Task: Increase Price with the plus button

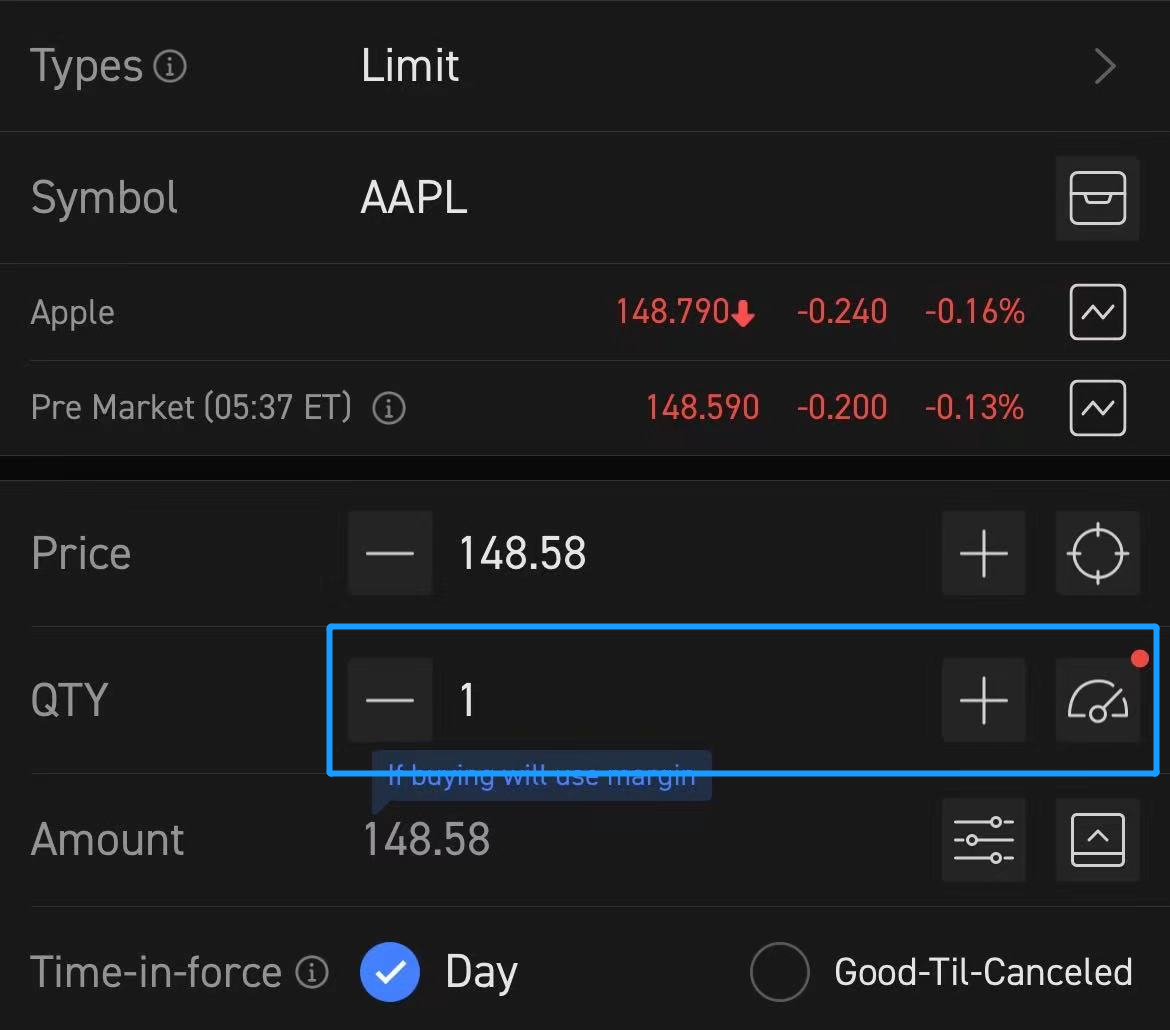Action: coord(983,553)
